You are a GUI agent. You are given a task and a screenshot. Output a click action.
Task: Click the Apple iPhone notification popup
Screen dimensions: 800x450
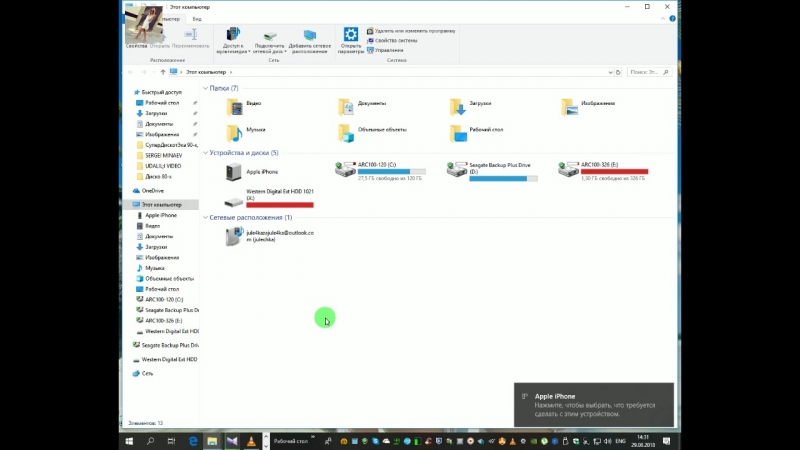pos(593,404)
